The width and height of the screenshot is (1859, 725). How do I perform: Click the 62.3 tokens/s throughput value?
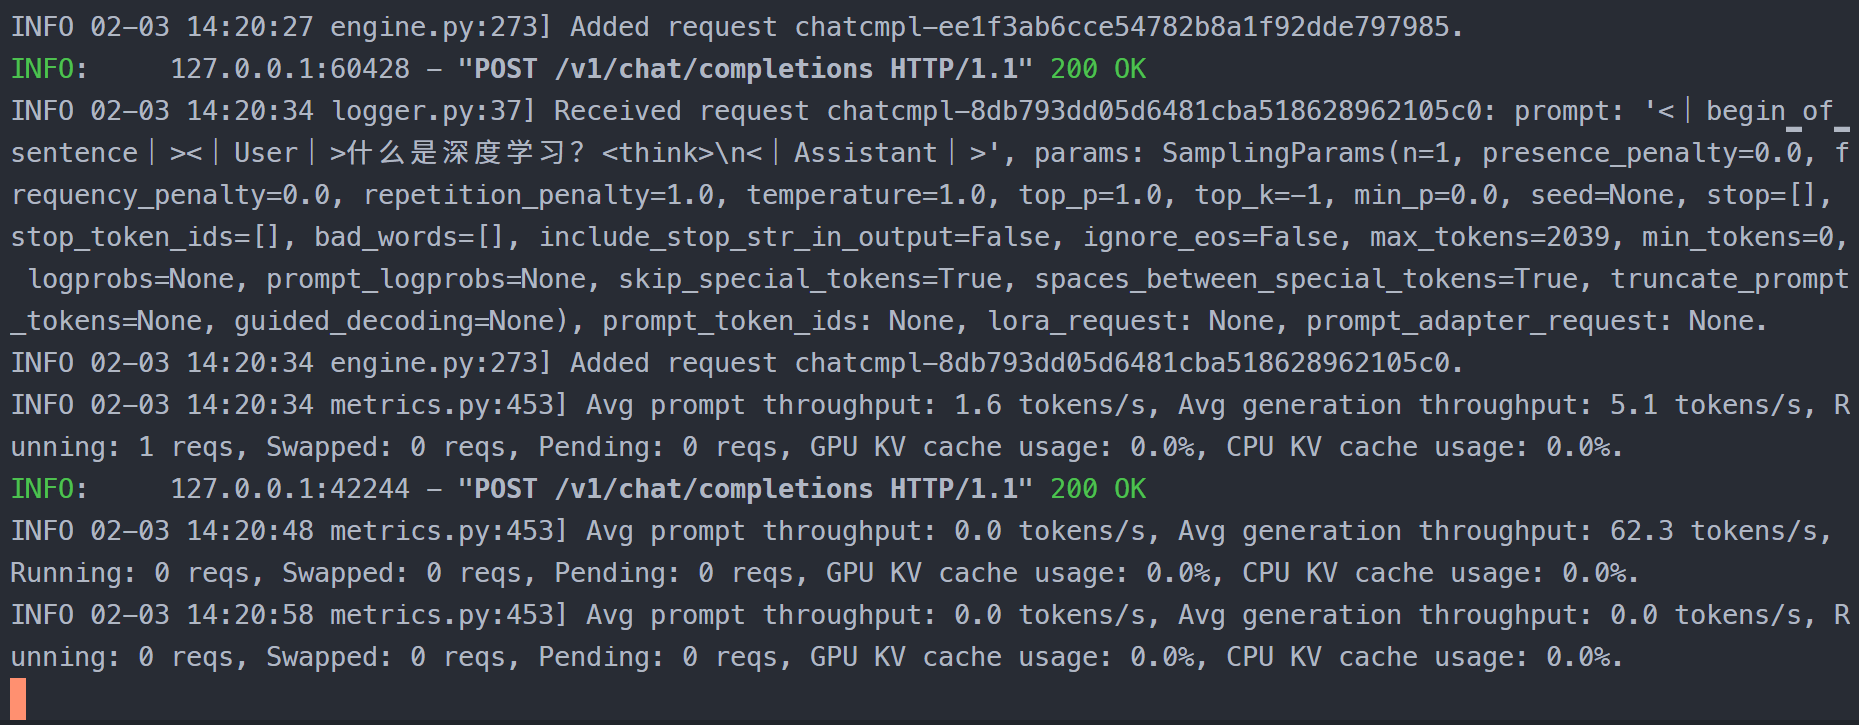coord(1719,531)
